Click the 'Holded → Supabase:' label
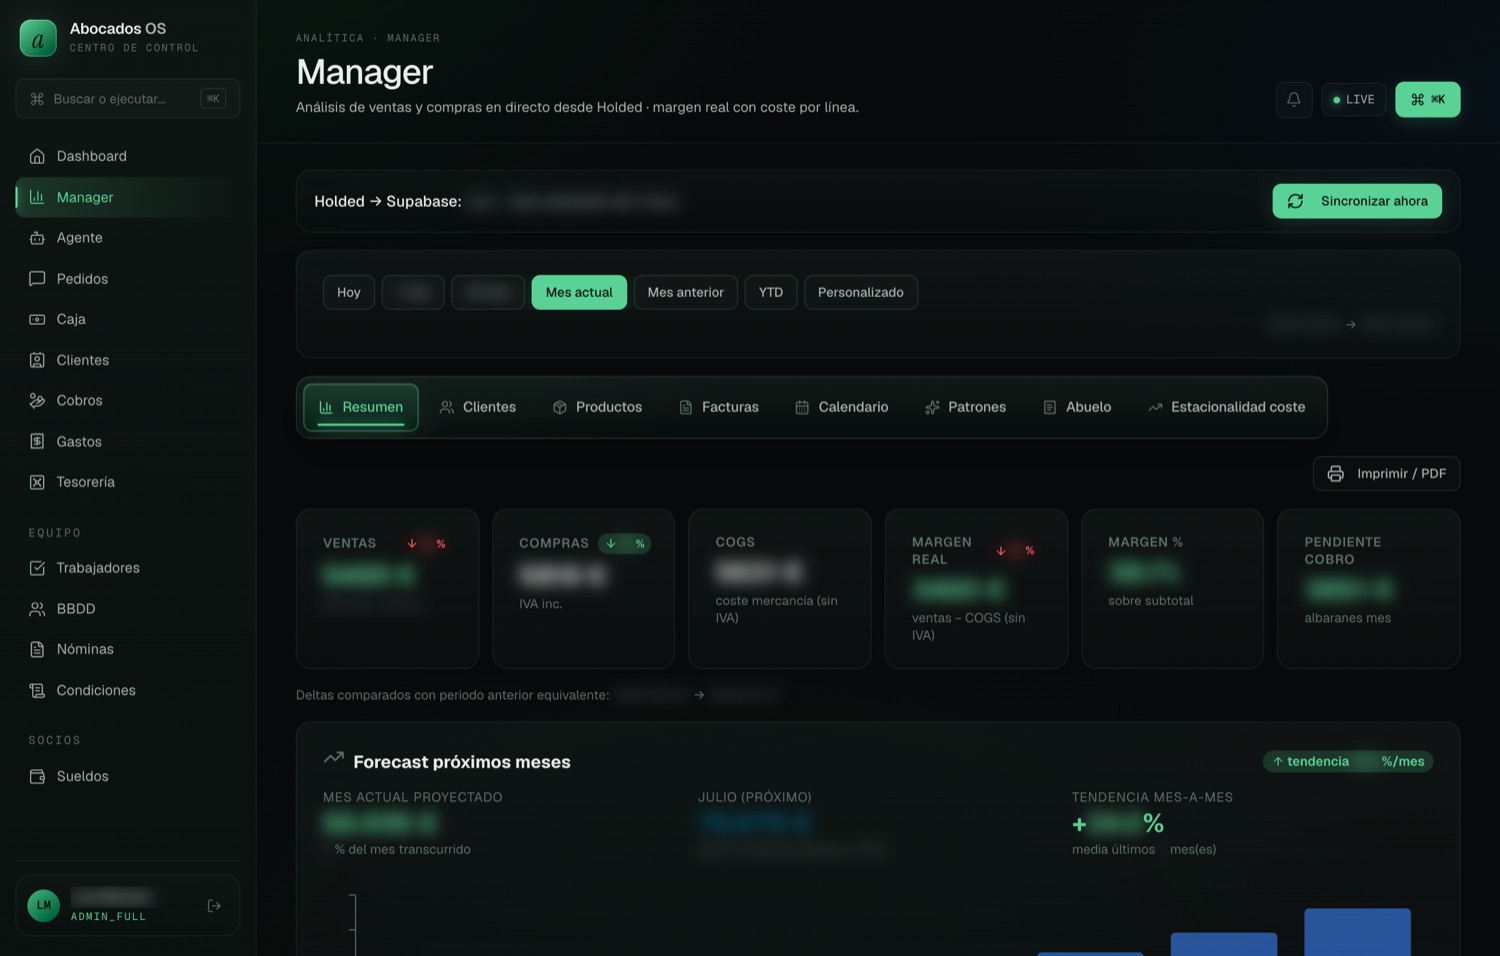Screen dimensions: 1500x956 click(x=388, y=201)
